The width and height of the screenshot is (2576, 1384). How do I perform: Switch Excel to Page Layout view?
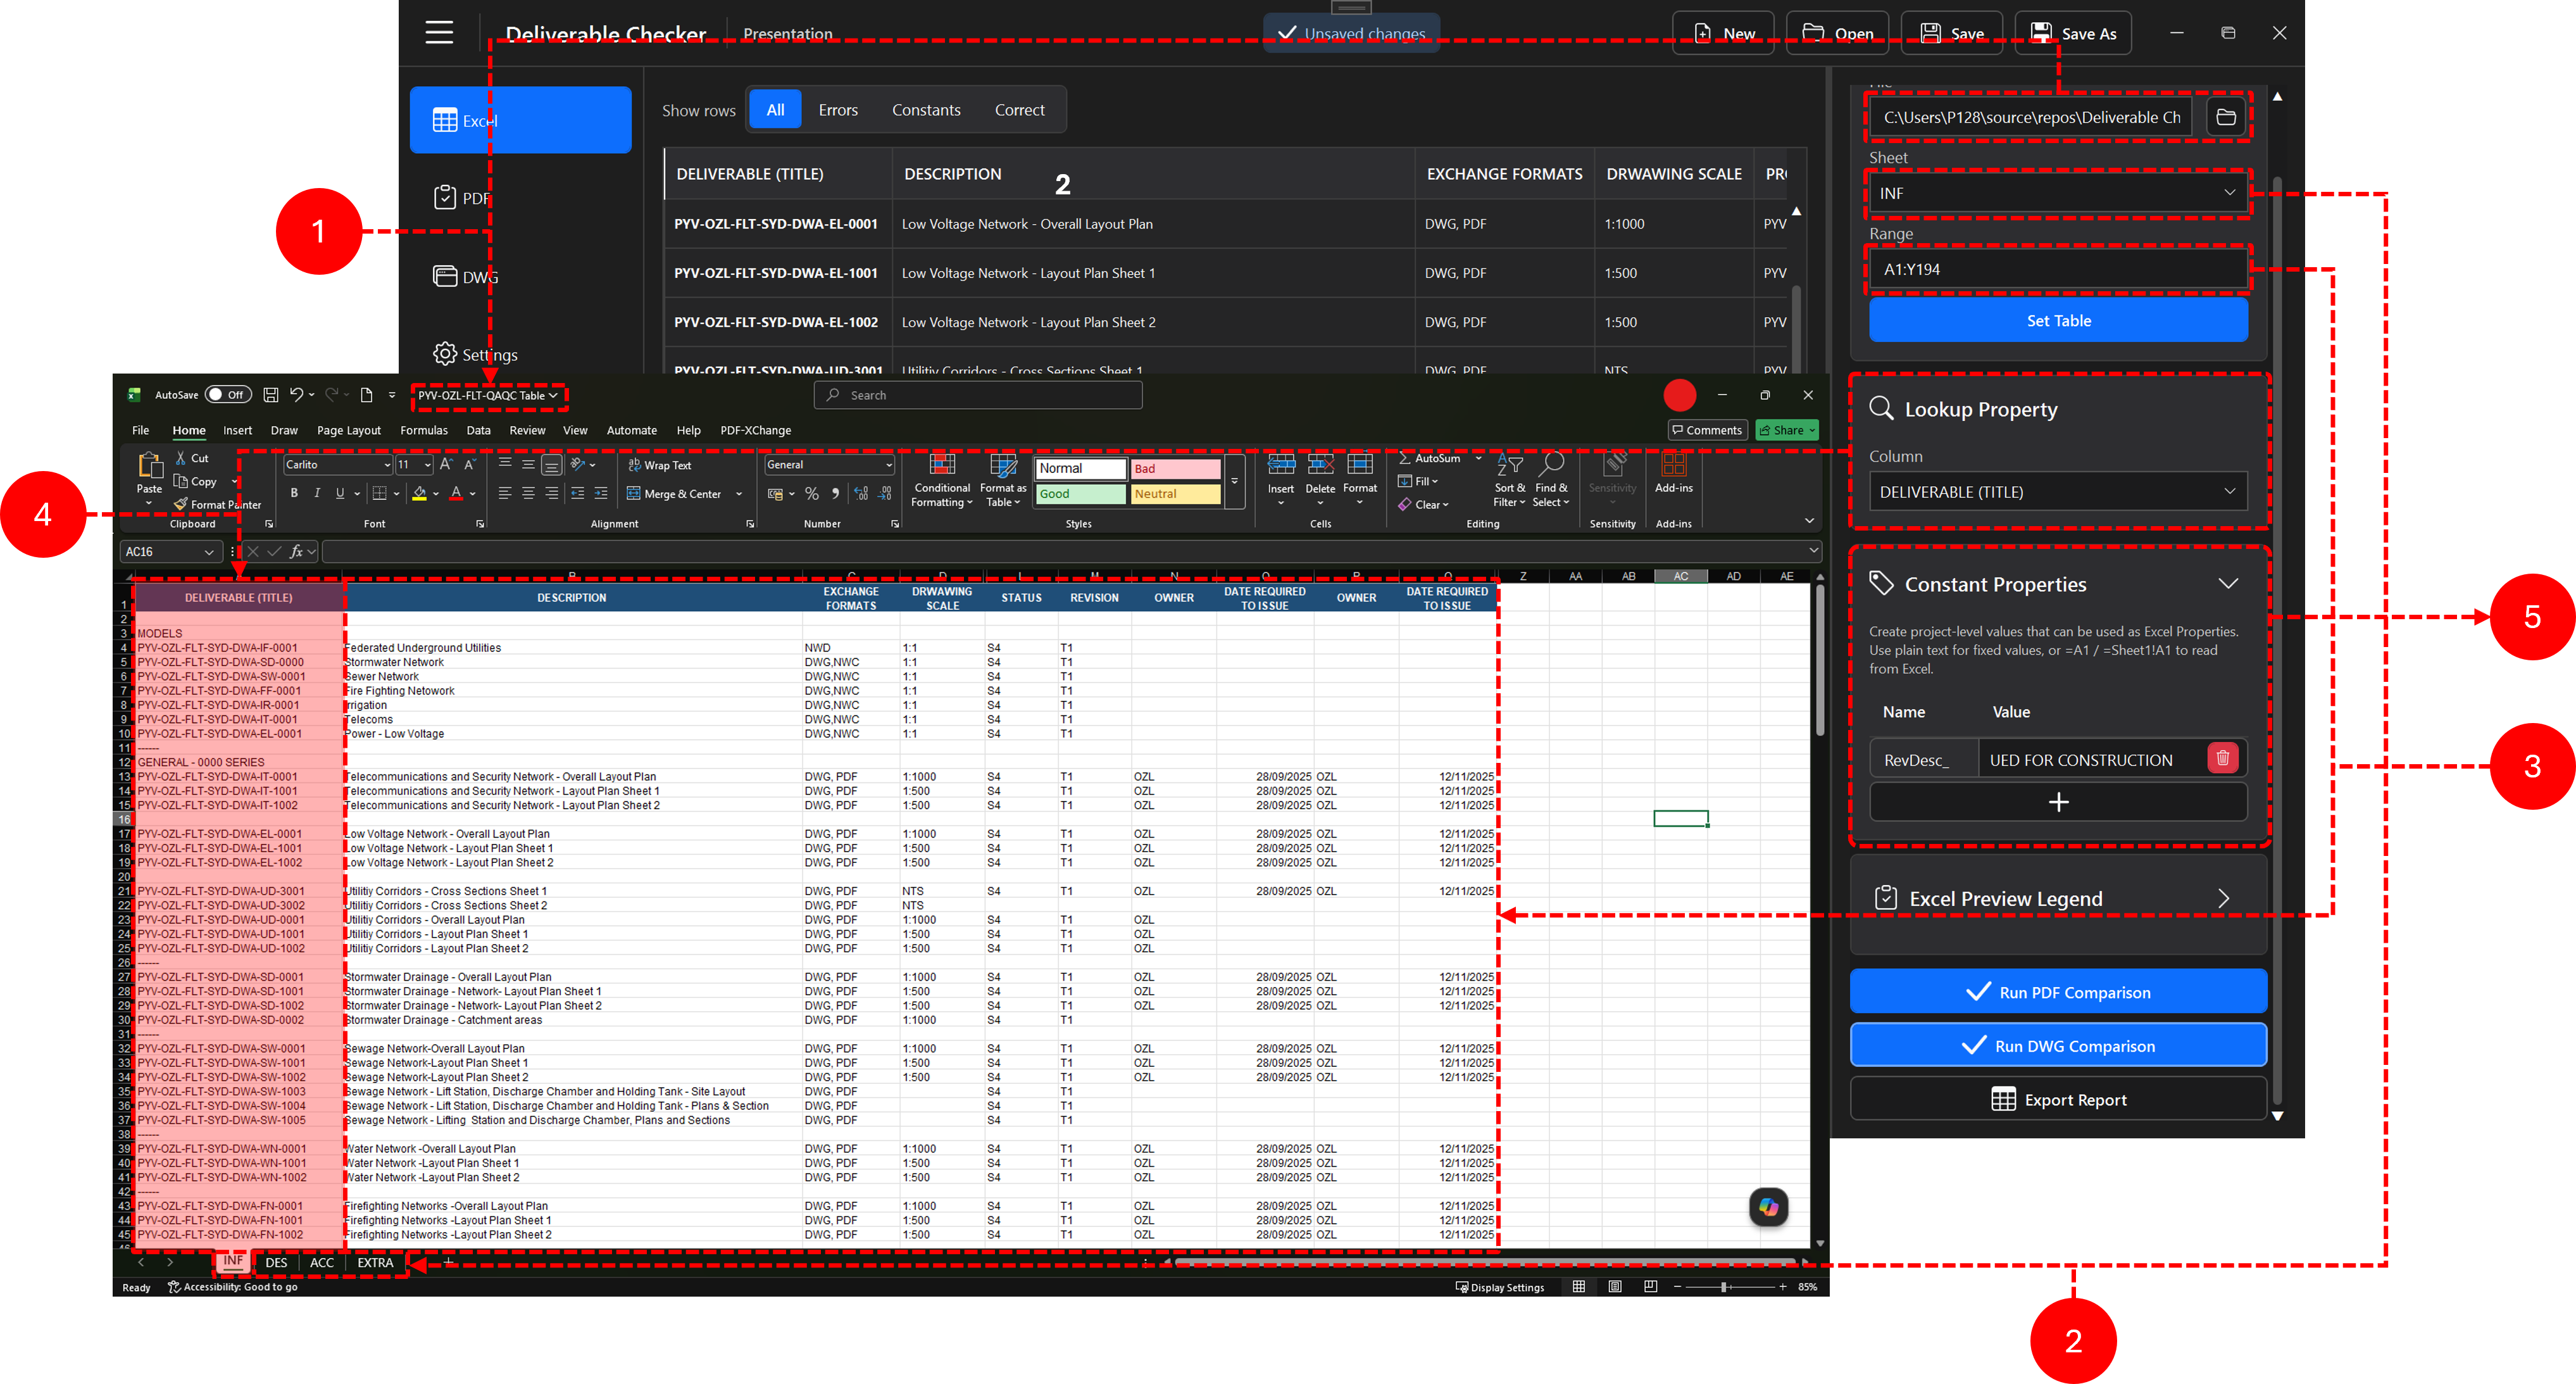[1614, 1287]
